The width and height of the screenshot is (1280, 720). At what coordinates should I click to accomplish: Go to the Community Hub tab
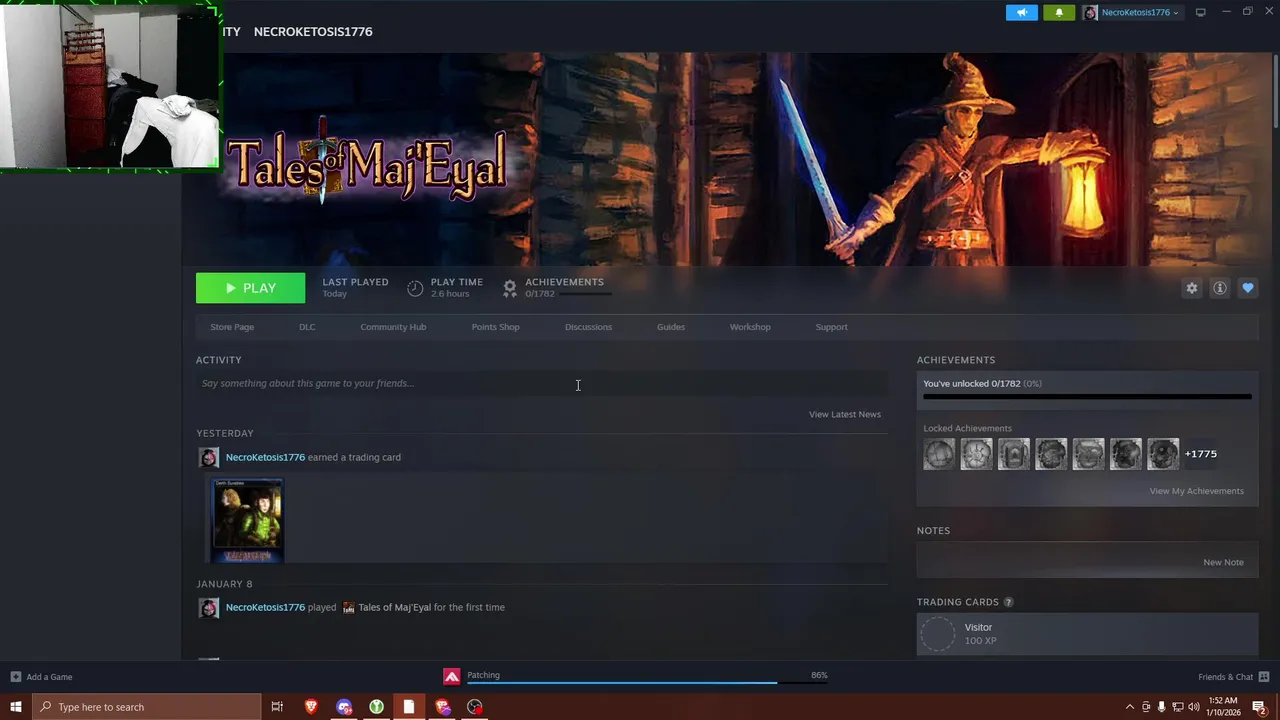tap(393, 327)
